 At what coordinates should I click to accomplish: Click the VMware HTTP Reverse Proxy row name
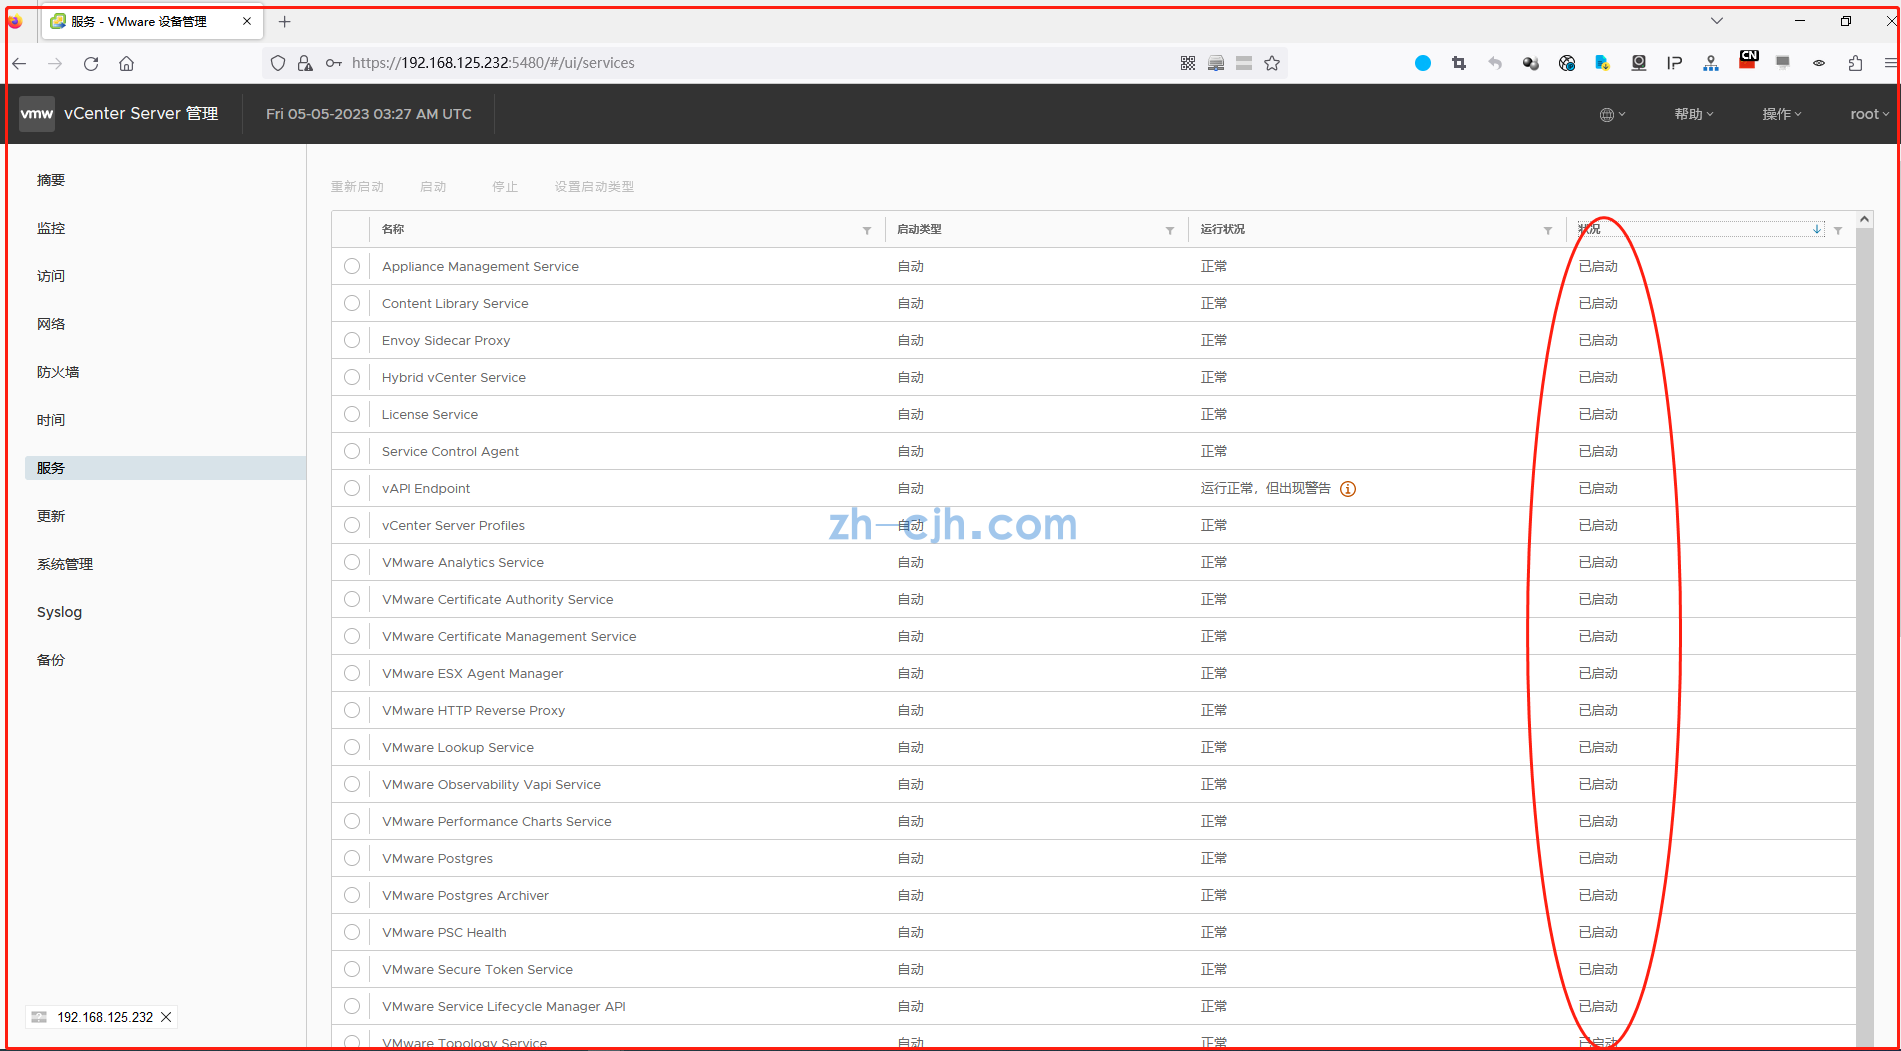click(473, 710)
